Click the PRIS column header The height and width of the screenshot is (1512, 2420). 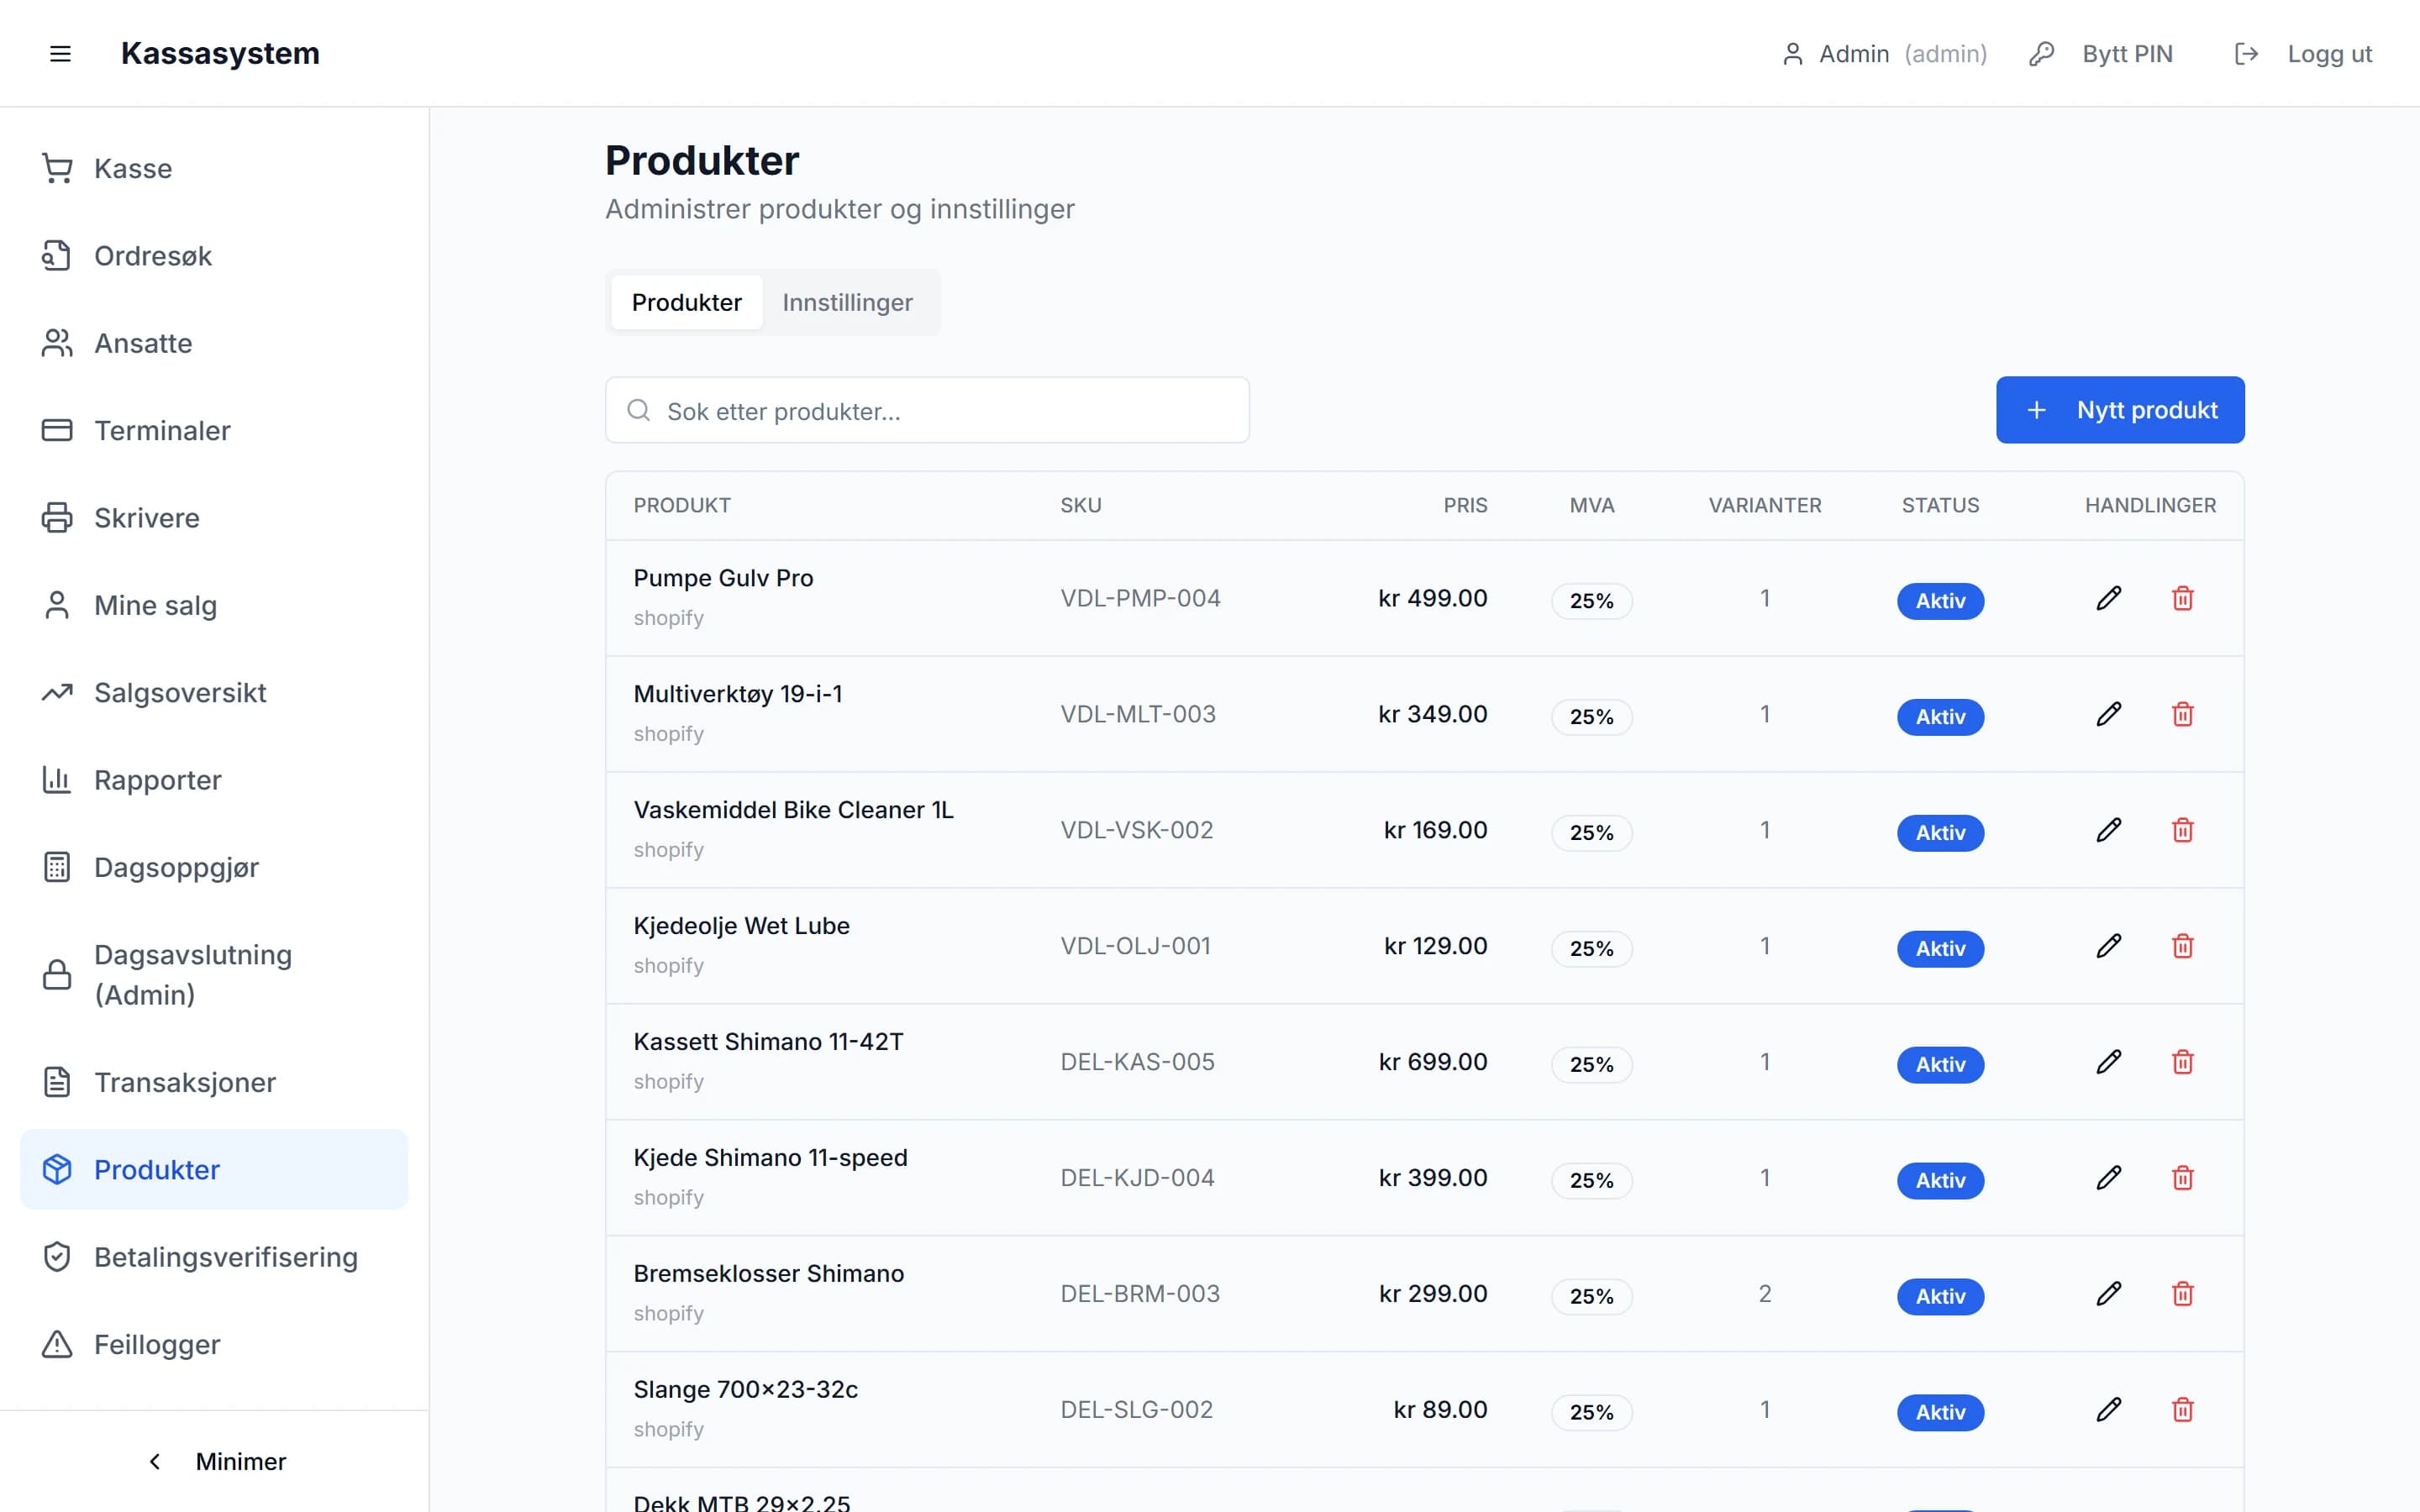[x=1465, y=506]
